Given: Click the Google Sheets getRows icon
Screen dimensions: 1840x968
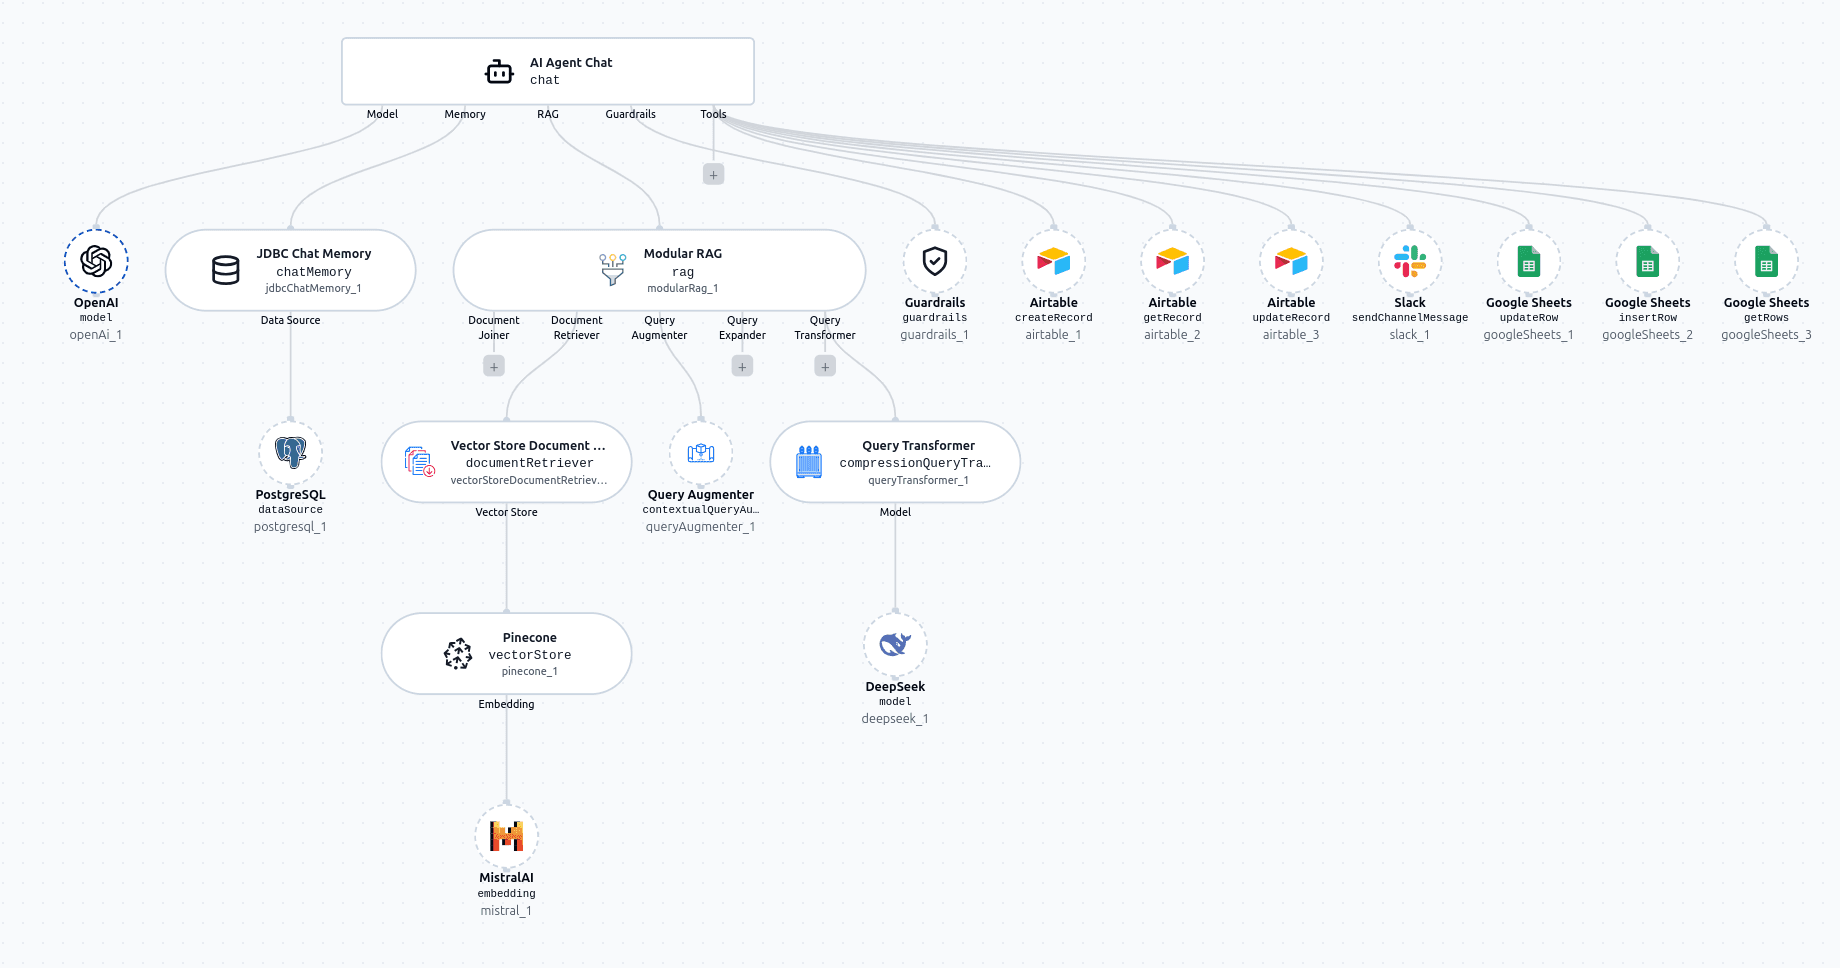Looking at the screenshot, I should [x=1766, y=261].
